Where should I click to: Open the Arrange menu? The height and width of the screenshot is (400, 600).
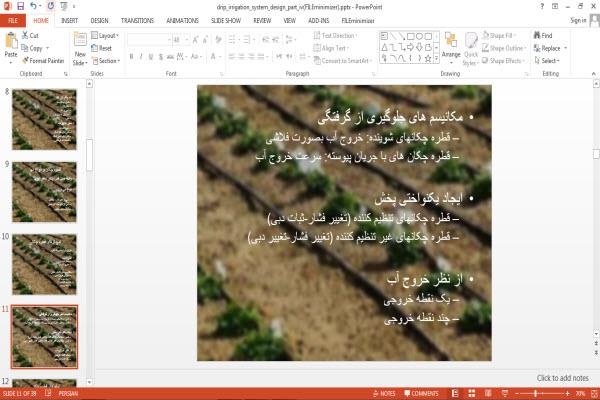point(451,48)
